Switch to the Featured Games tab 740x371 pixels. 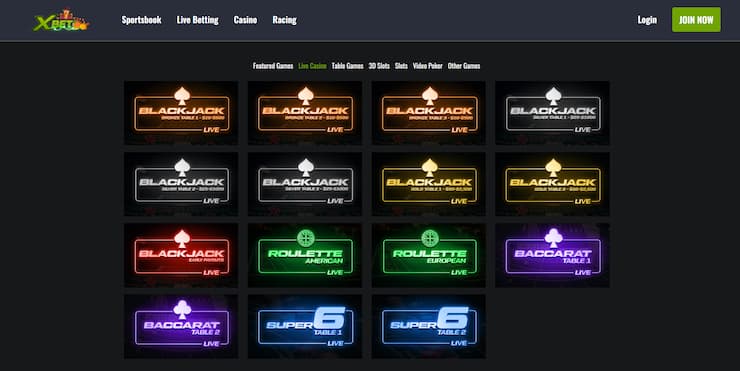[x=273, y=66]
